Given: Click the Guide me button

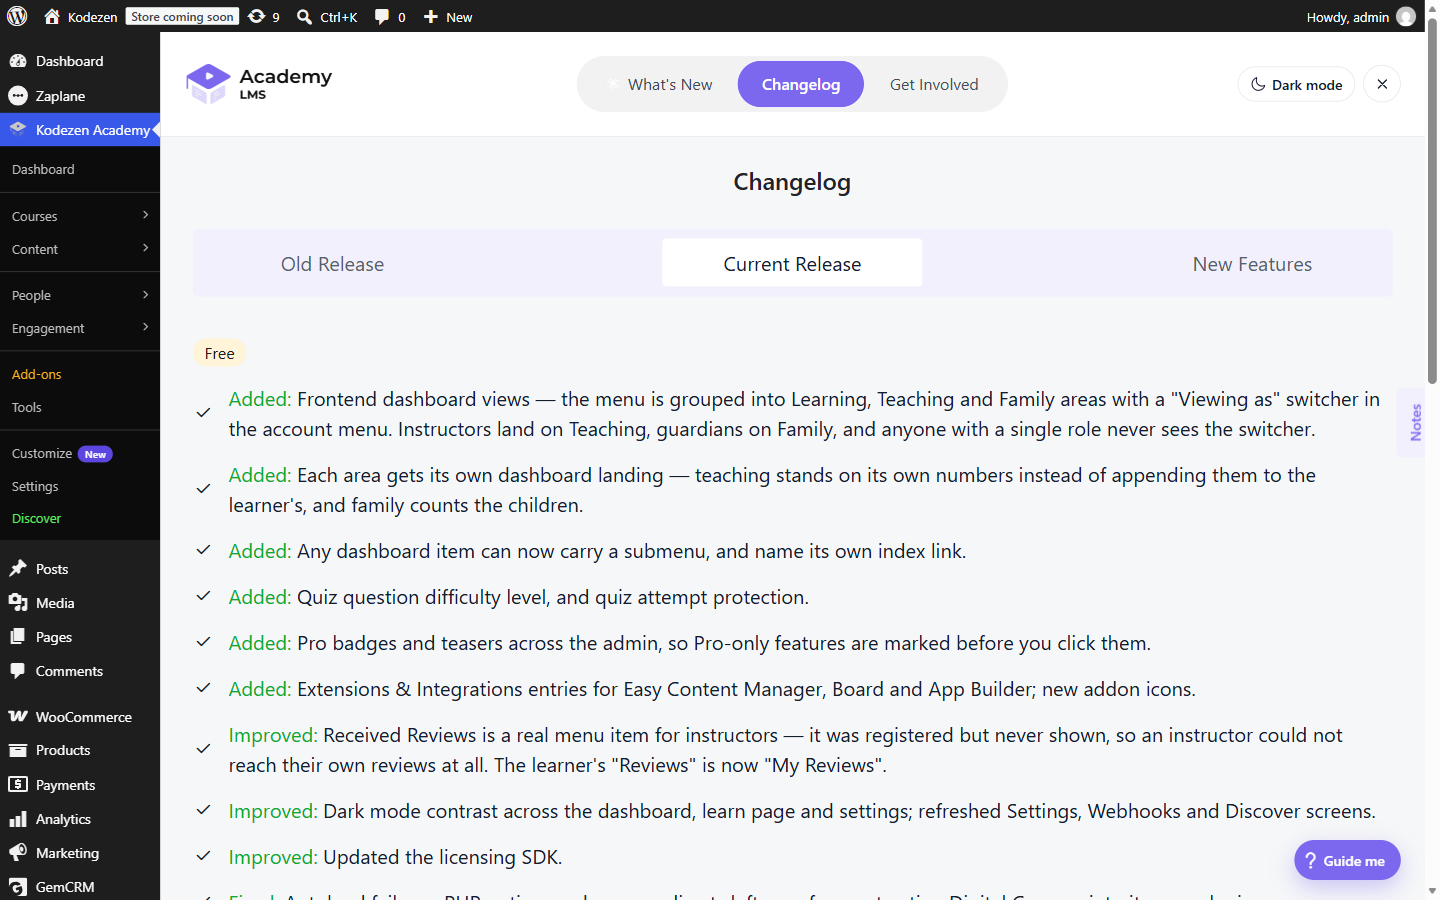Looking at the screenshot, I should tap(1347, 860).
